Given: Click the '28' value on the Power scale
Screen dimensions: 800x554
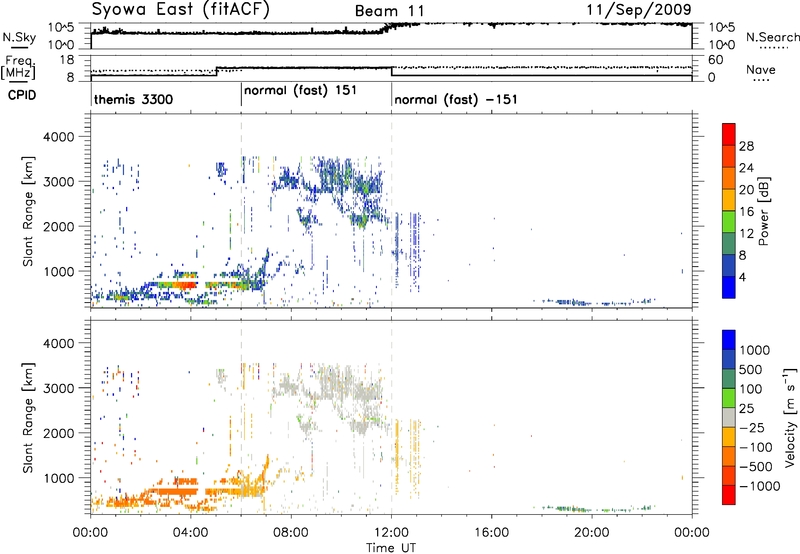Looking at the screenshot, I should [746, 146].
